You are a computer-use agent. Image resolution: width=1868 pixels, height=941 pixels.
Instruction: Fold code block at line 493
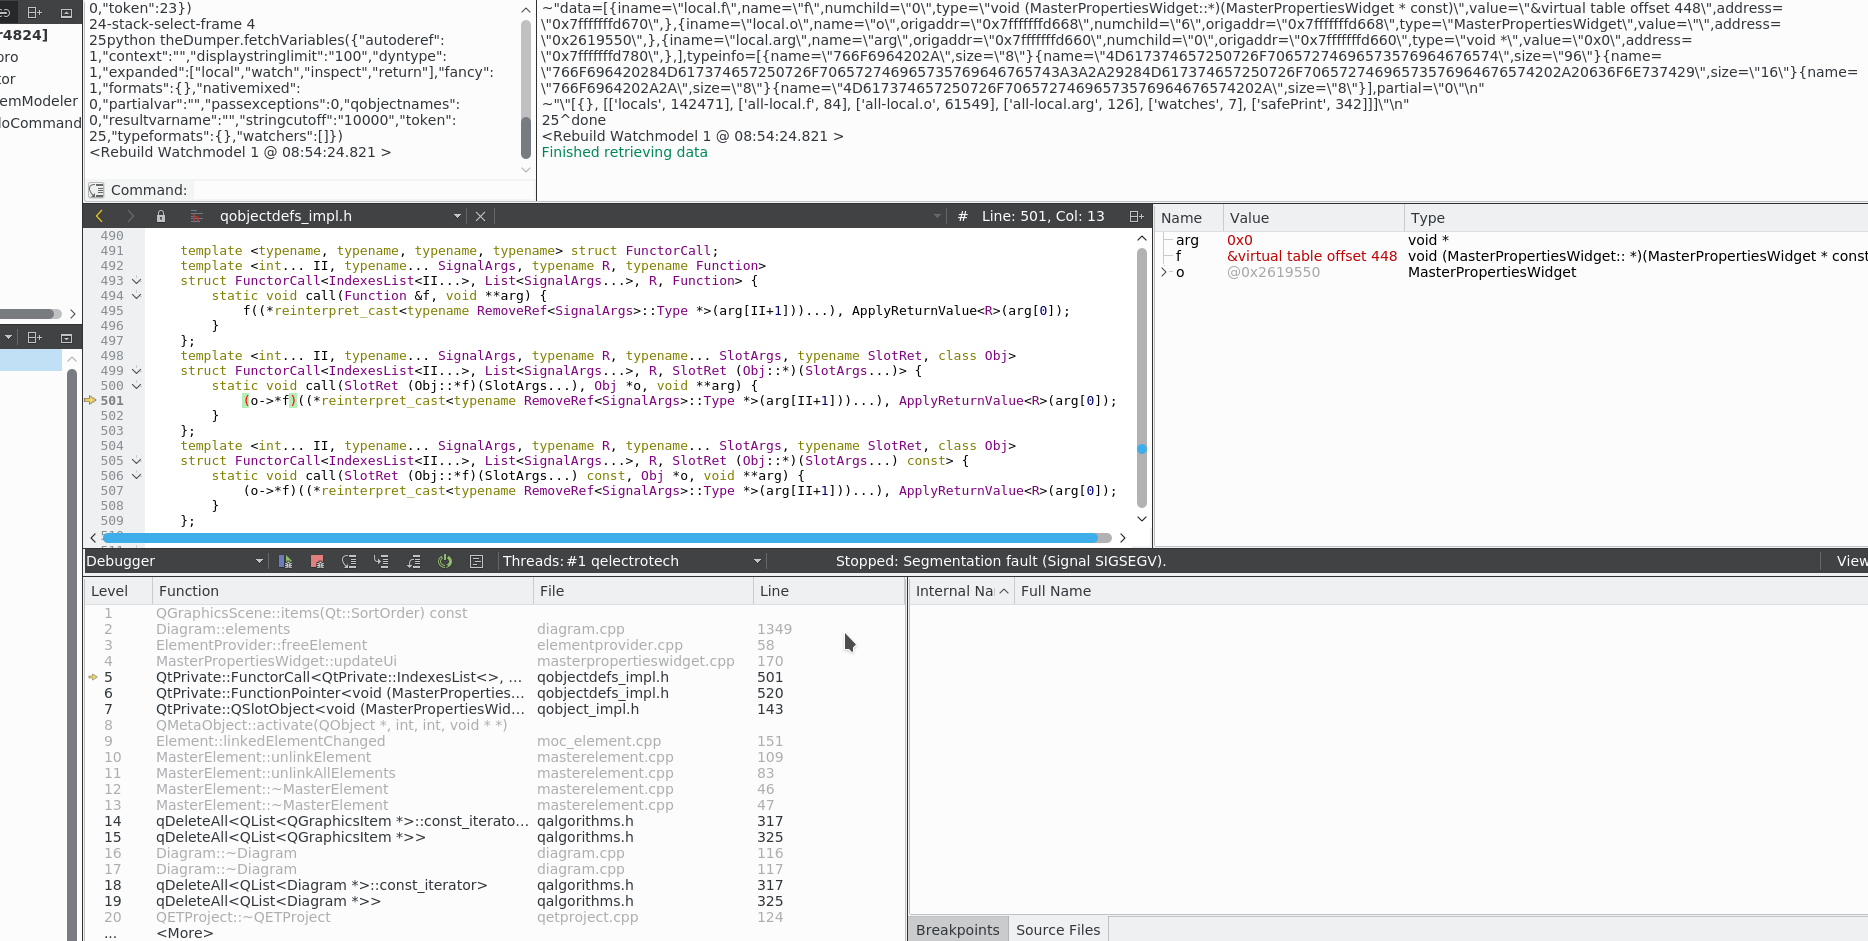(x=136, y=281)
